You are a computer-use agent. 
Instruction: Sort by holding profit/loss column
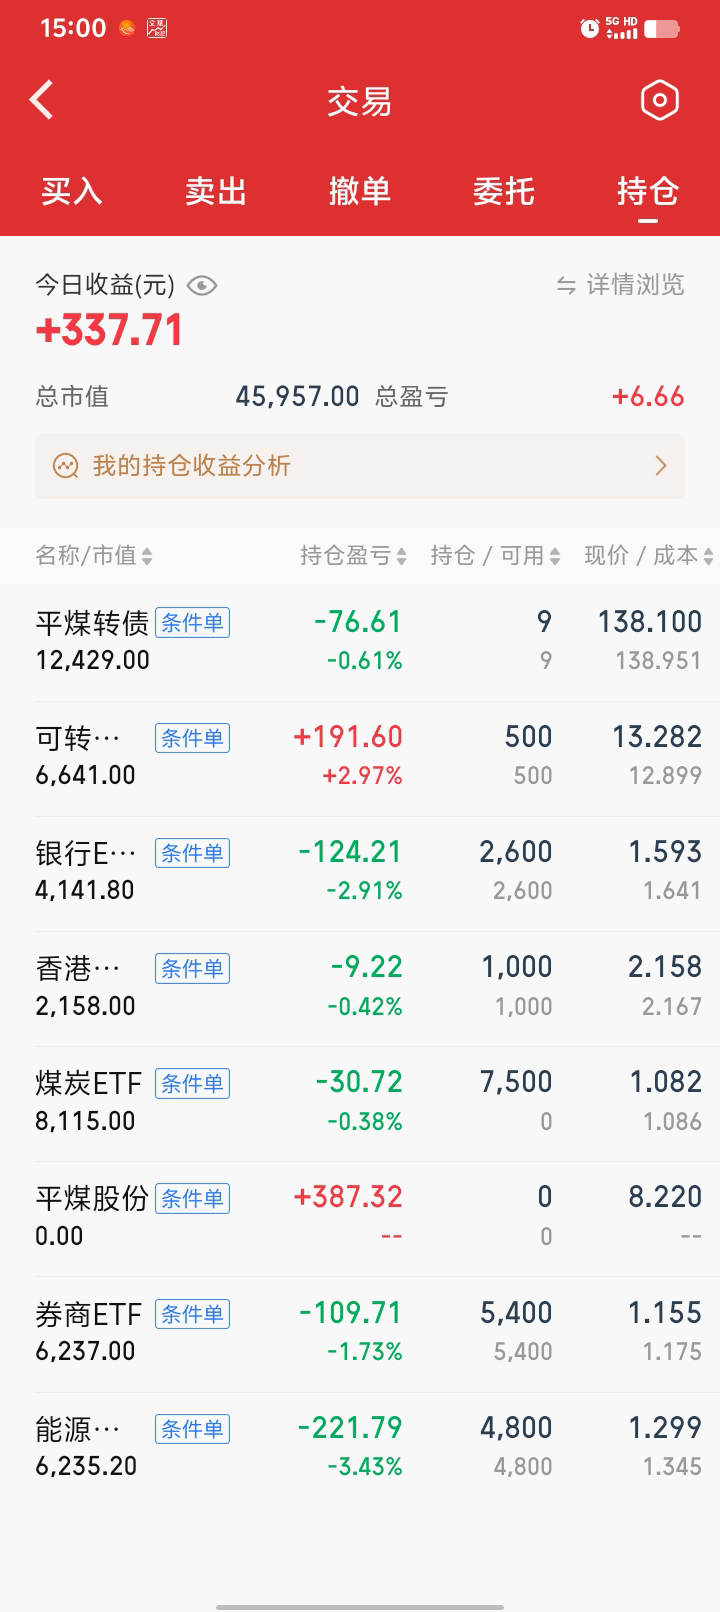353,556
